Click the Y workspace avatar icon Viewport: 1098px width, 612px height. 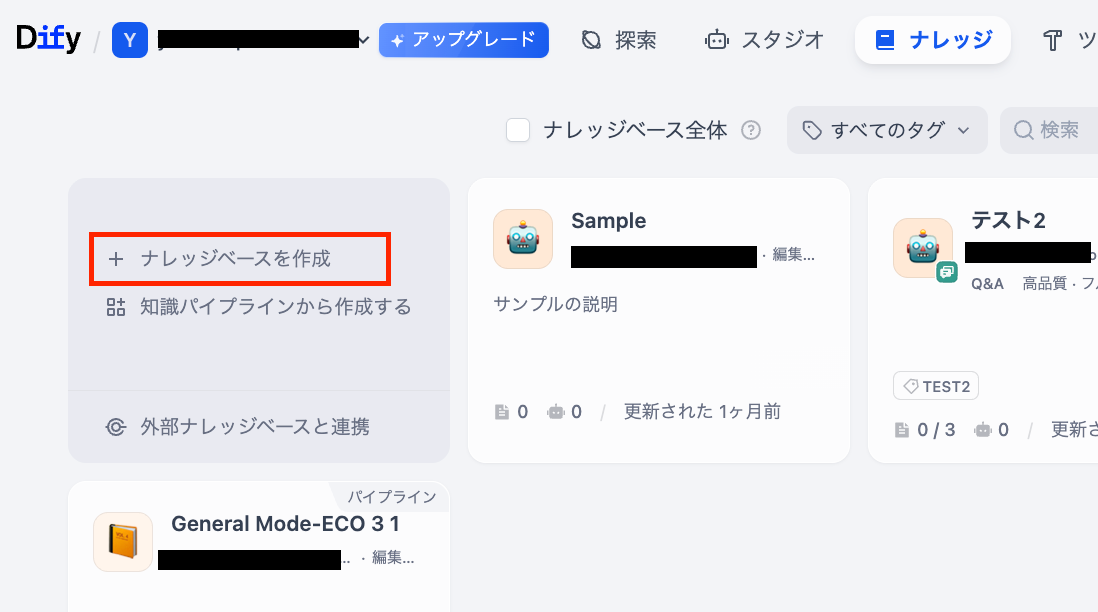[x=130, y=40]
